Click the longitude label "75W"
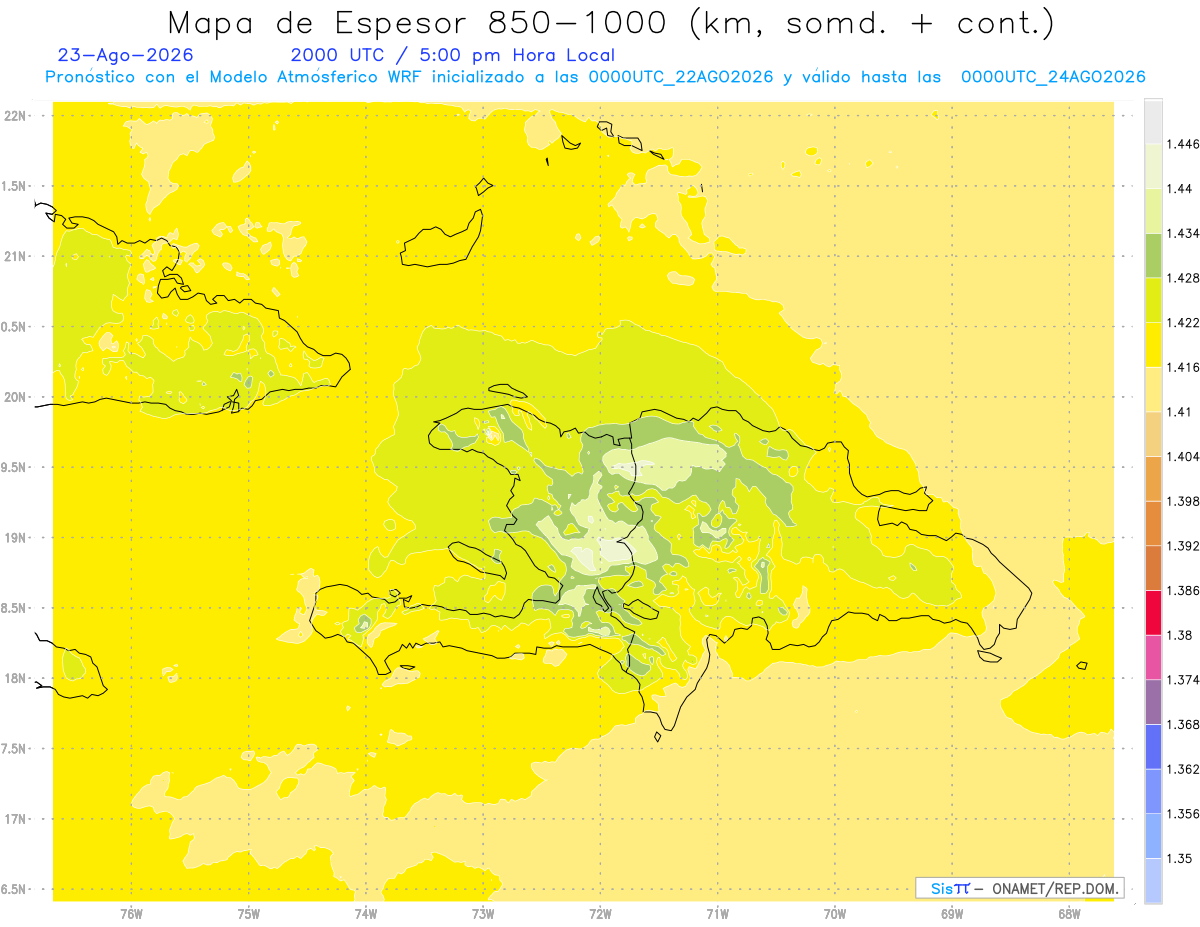Image resolution: width=1200 pixels, height=927 pixels. tap(248, 914)
